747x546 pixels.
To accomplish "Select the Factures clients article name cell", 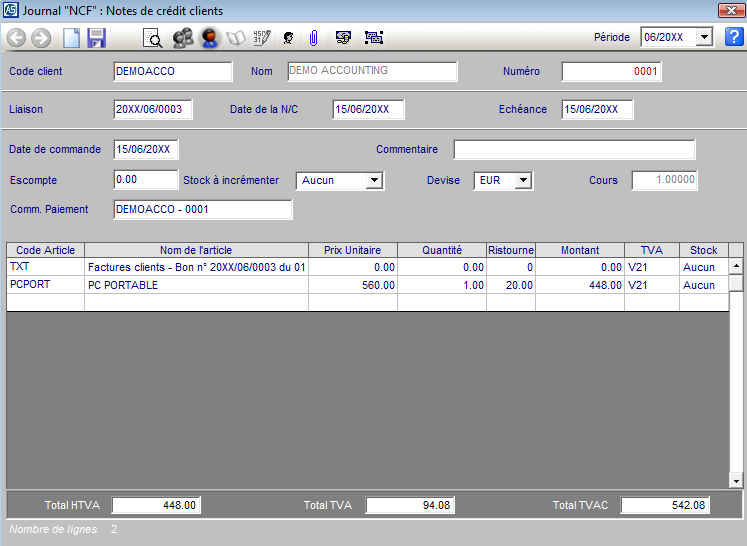I will (196, 267).
